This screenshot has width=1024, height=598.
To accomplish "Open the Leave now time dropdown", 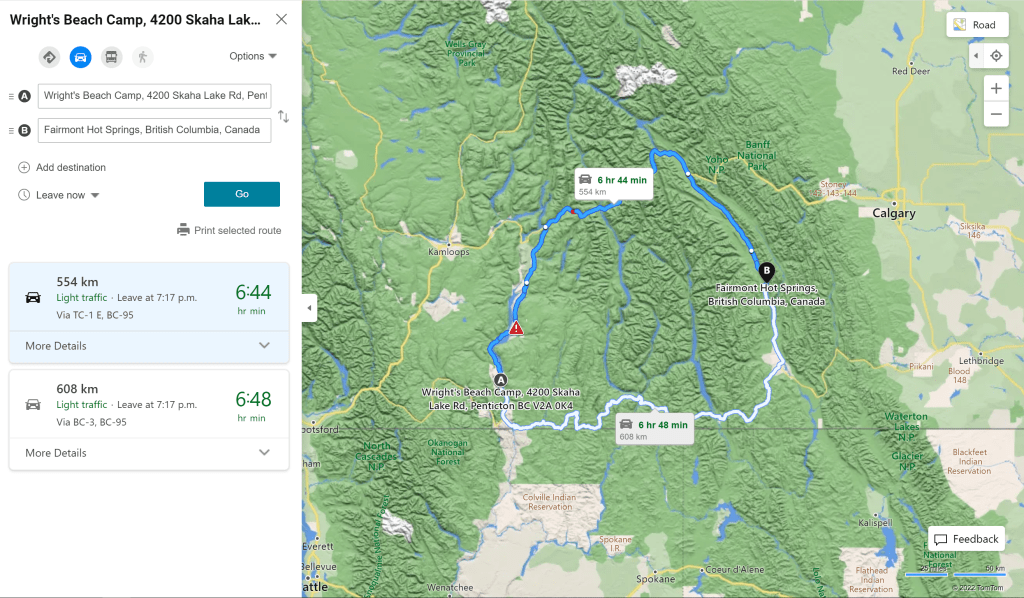I will point(66,195).
